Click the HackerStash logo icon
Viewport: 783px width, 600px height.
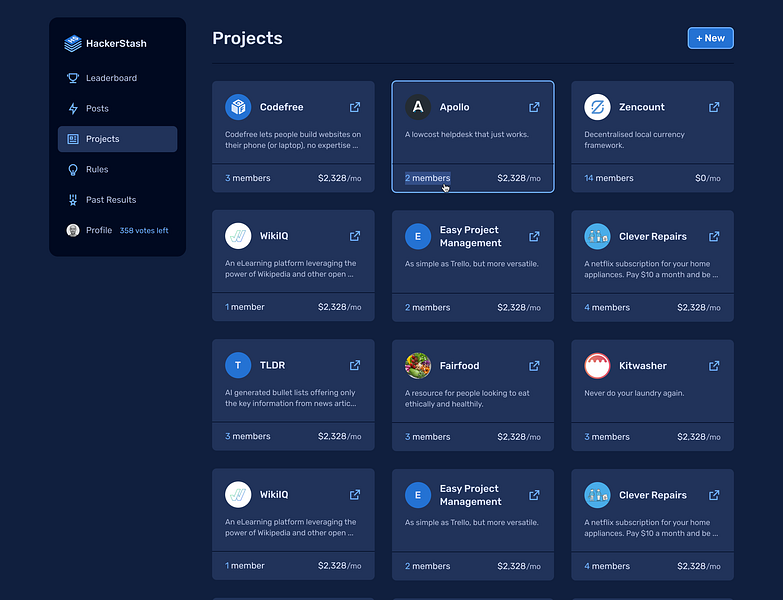tap(73, 43)
